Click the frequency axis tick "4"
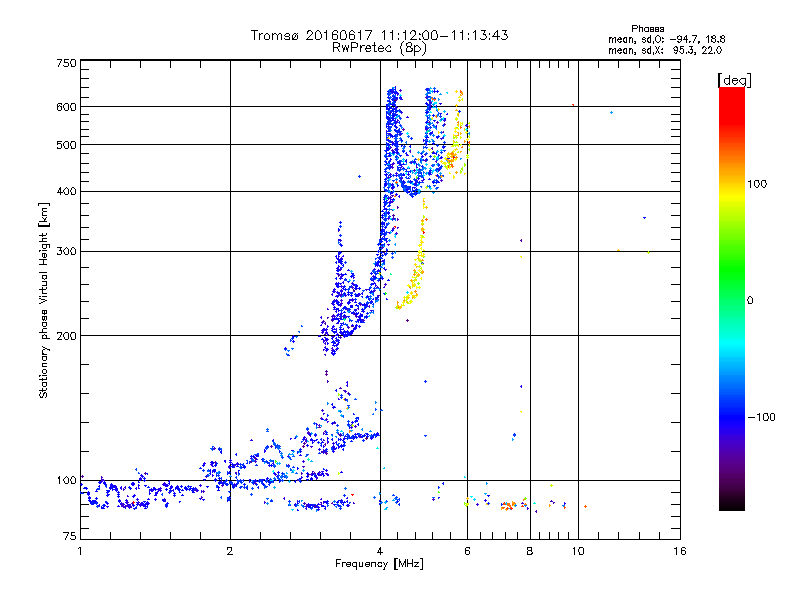 [380, 551]
